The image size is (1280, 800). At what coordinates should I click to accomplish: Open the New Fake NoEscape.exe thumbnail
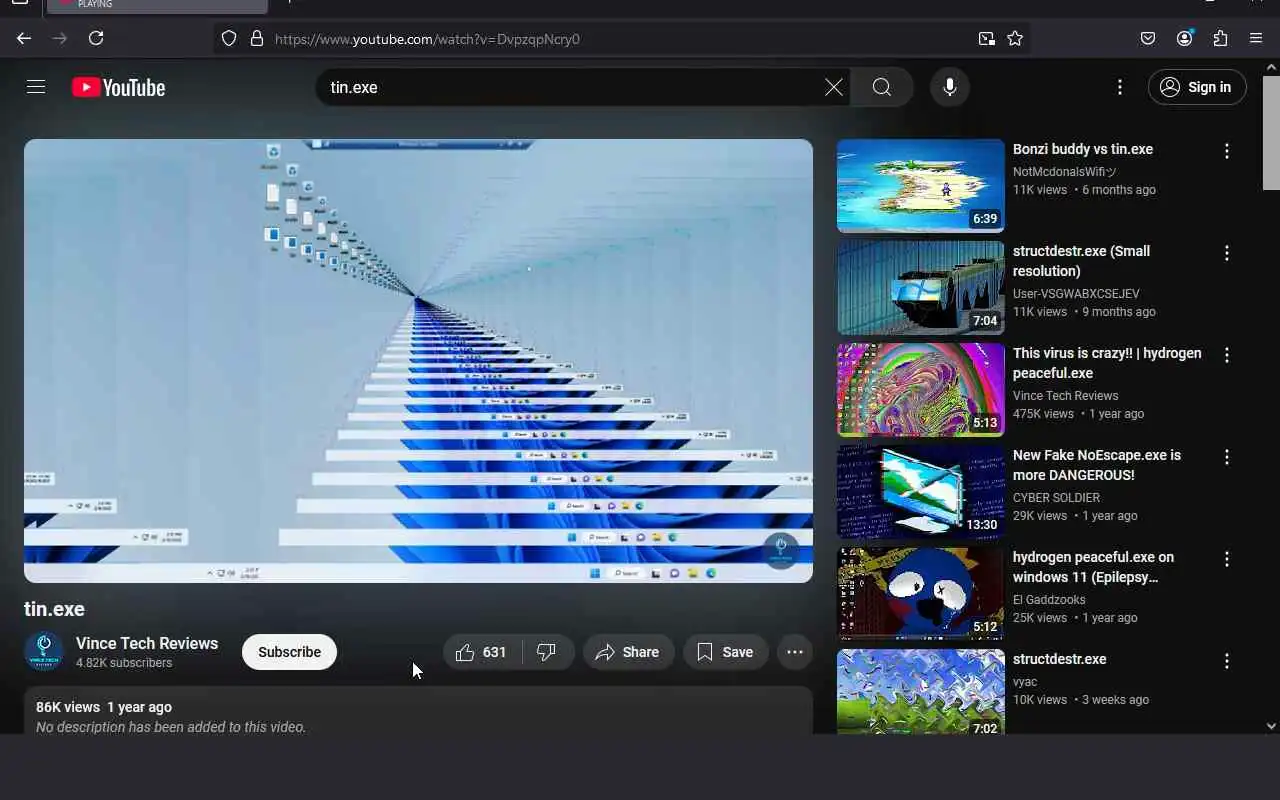pyautogui.click(x=920, y=492)
